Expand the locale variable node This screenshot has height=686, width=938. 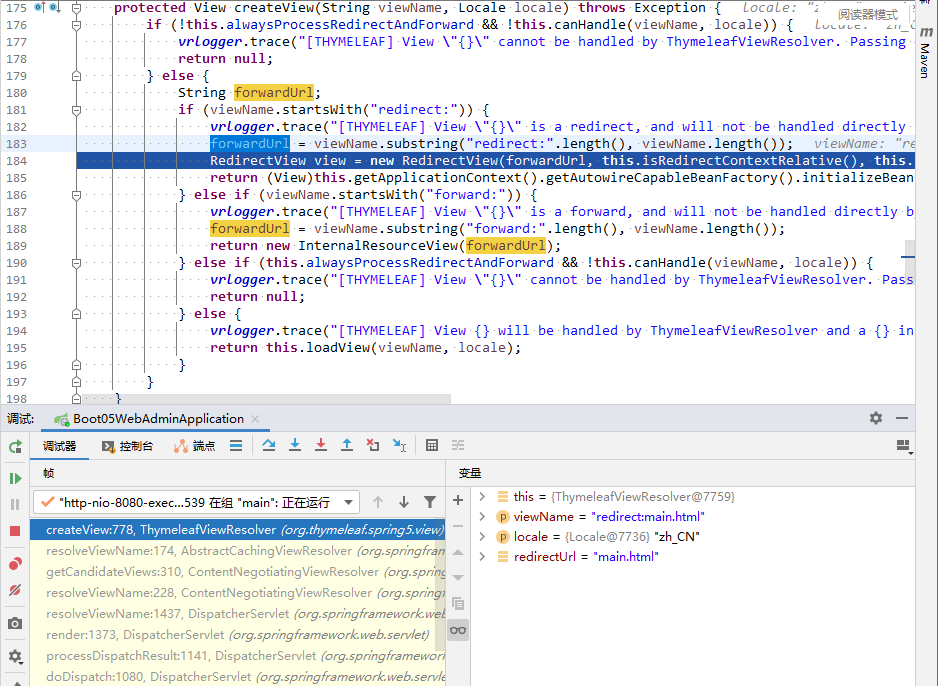[482, 536]
